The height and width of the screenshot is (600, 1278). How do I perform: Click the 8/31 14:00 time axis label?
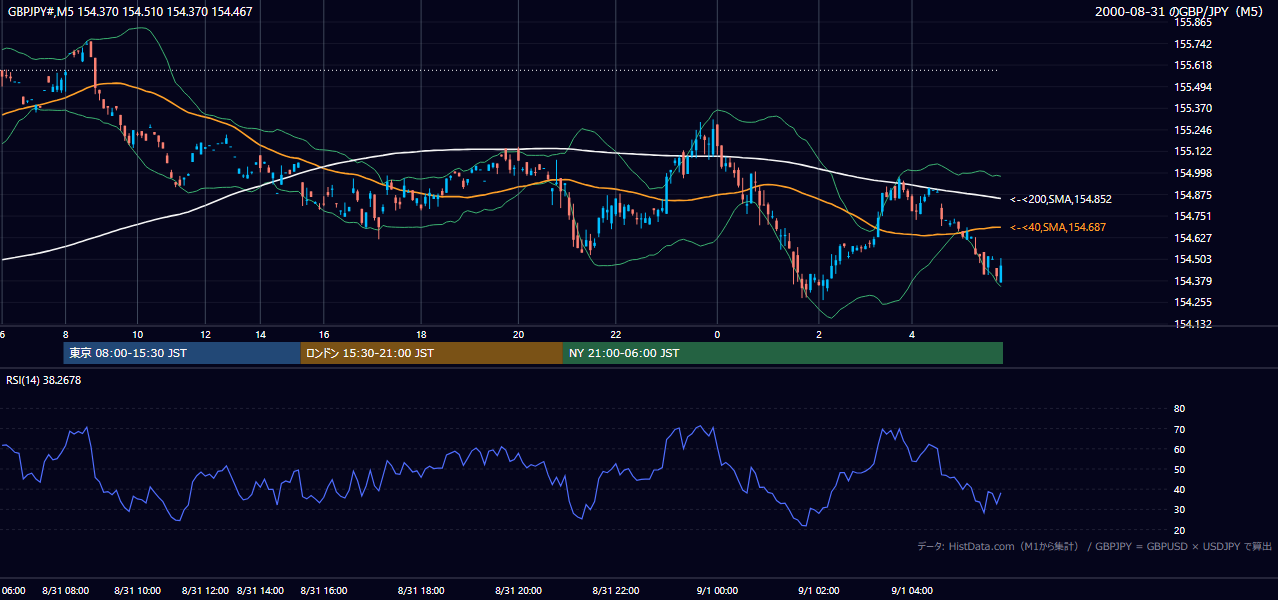coord(259,591)
